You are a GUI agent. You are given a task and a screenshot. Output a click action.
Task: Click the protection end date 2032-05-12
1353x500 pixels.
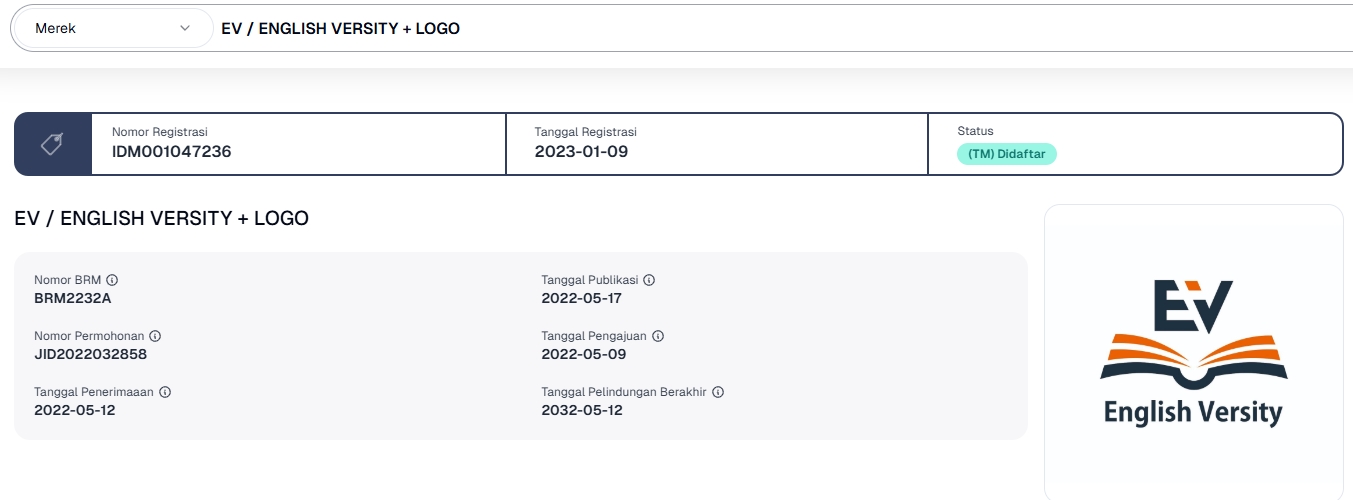pyautogui.click(x=582, y=410)
